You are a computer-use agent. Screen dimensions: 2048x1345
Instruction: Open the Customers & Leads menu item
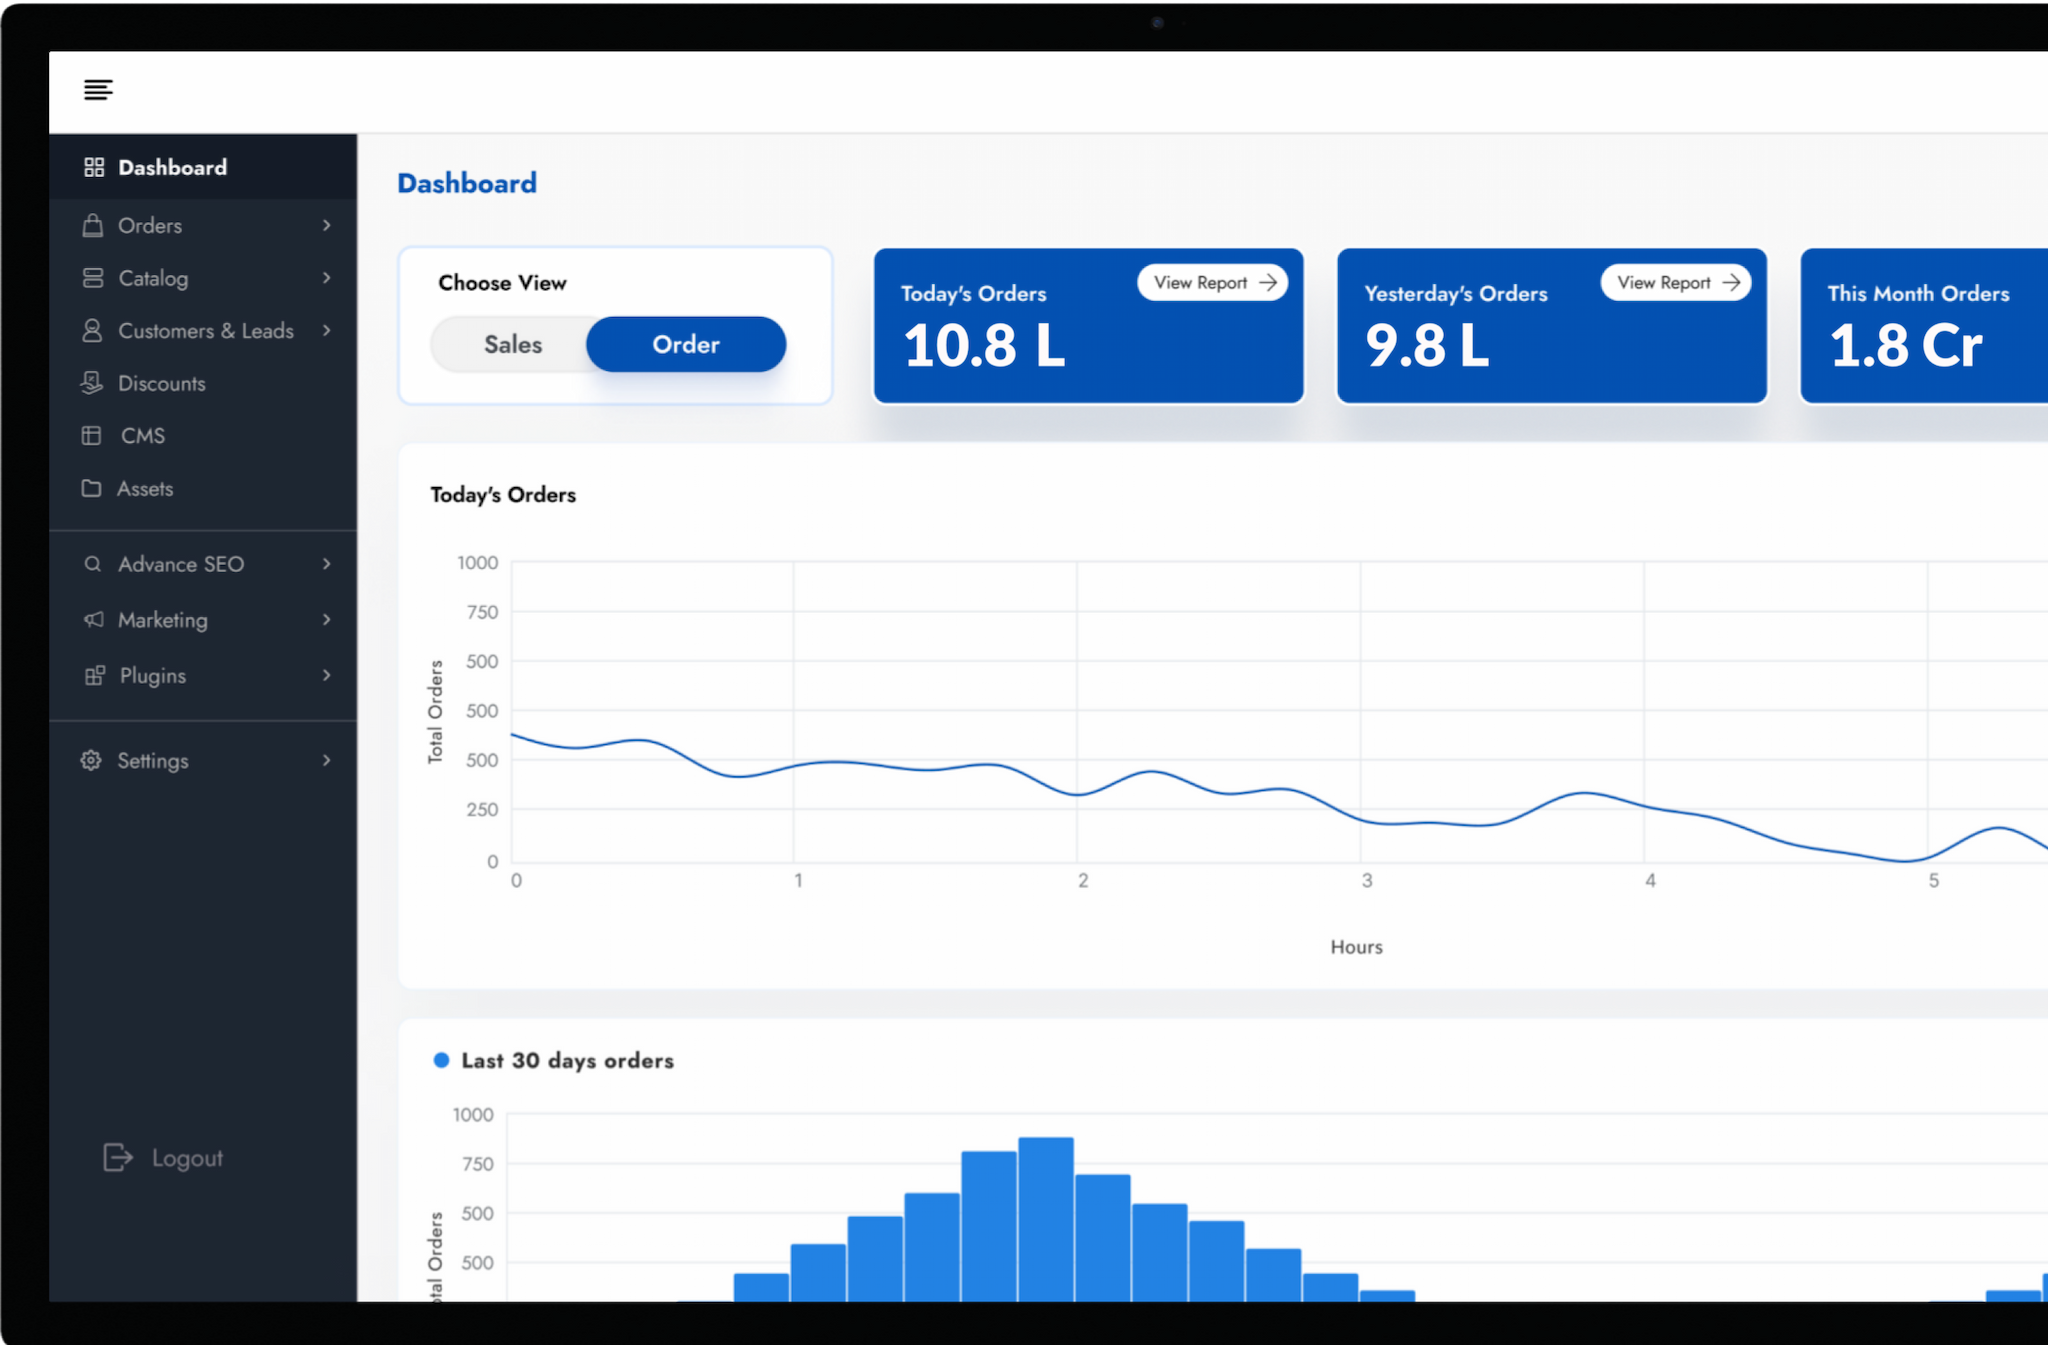coord(203,331)
